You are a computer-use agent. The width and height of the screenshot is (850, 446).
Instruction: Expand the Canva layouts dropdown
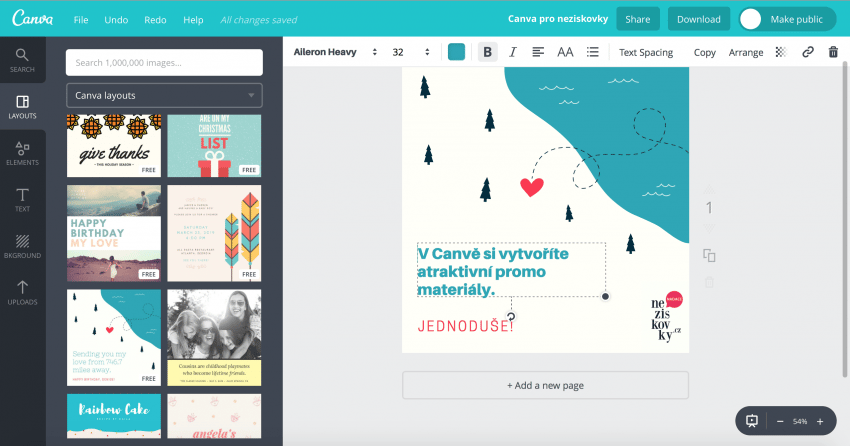pos(164,95)
